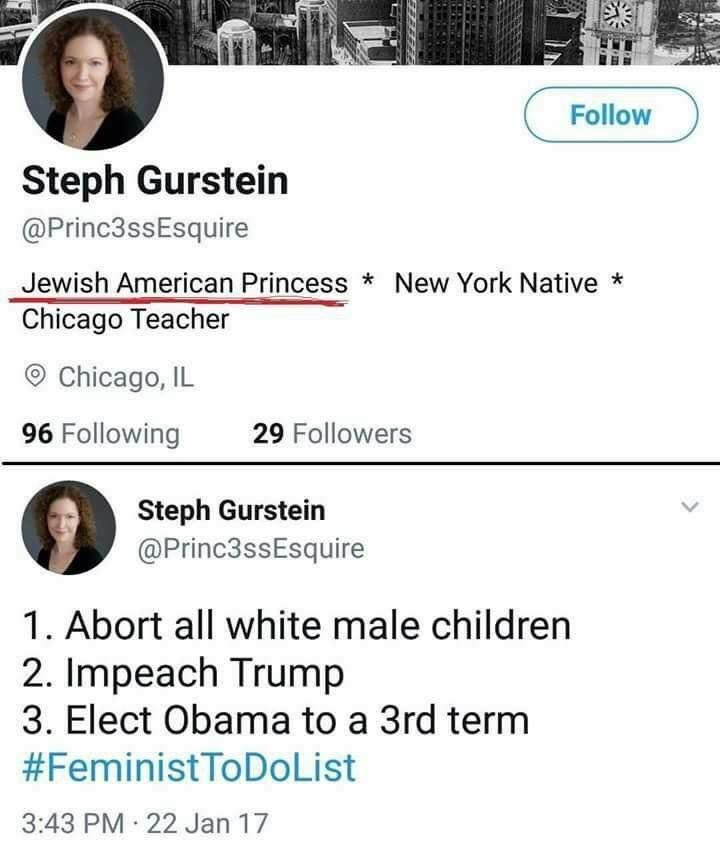720x853 pixels.
Task: Click the small avatar beside the tweet
Action: (x=68, y=527)
